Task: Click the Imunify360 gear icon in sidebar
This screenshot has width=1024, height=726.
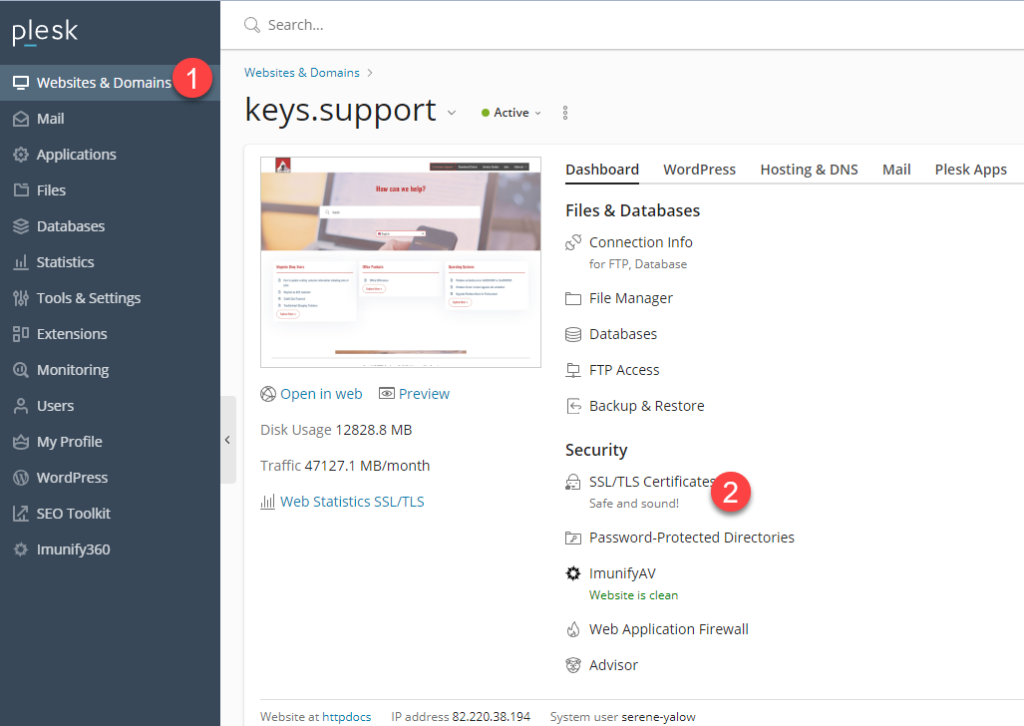Action: tap(20, 550)
